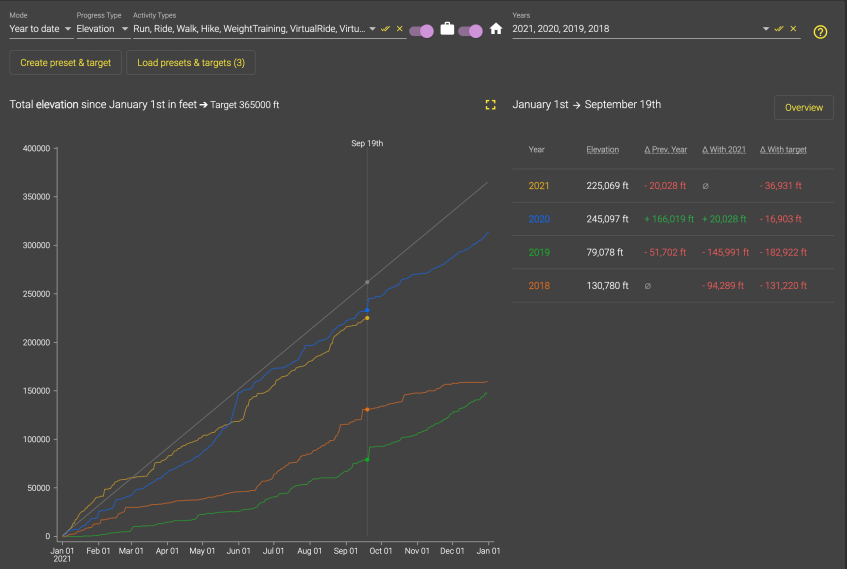Click the Δ With target column header

783,150
